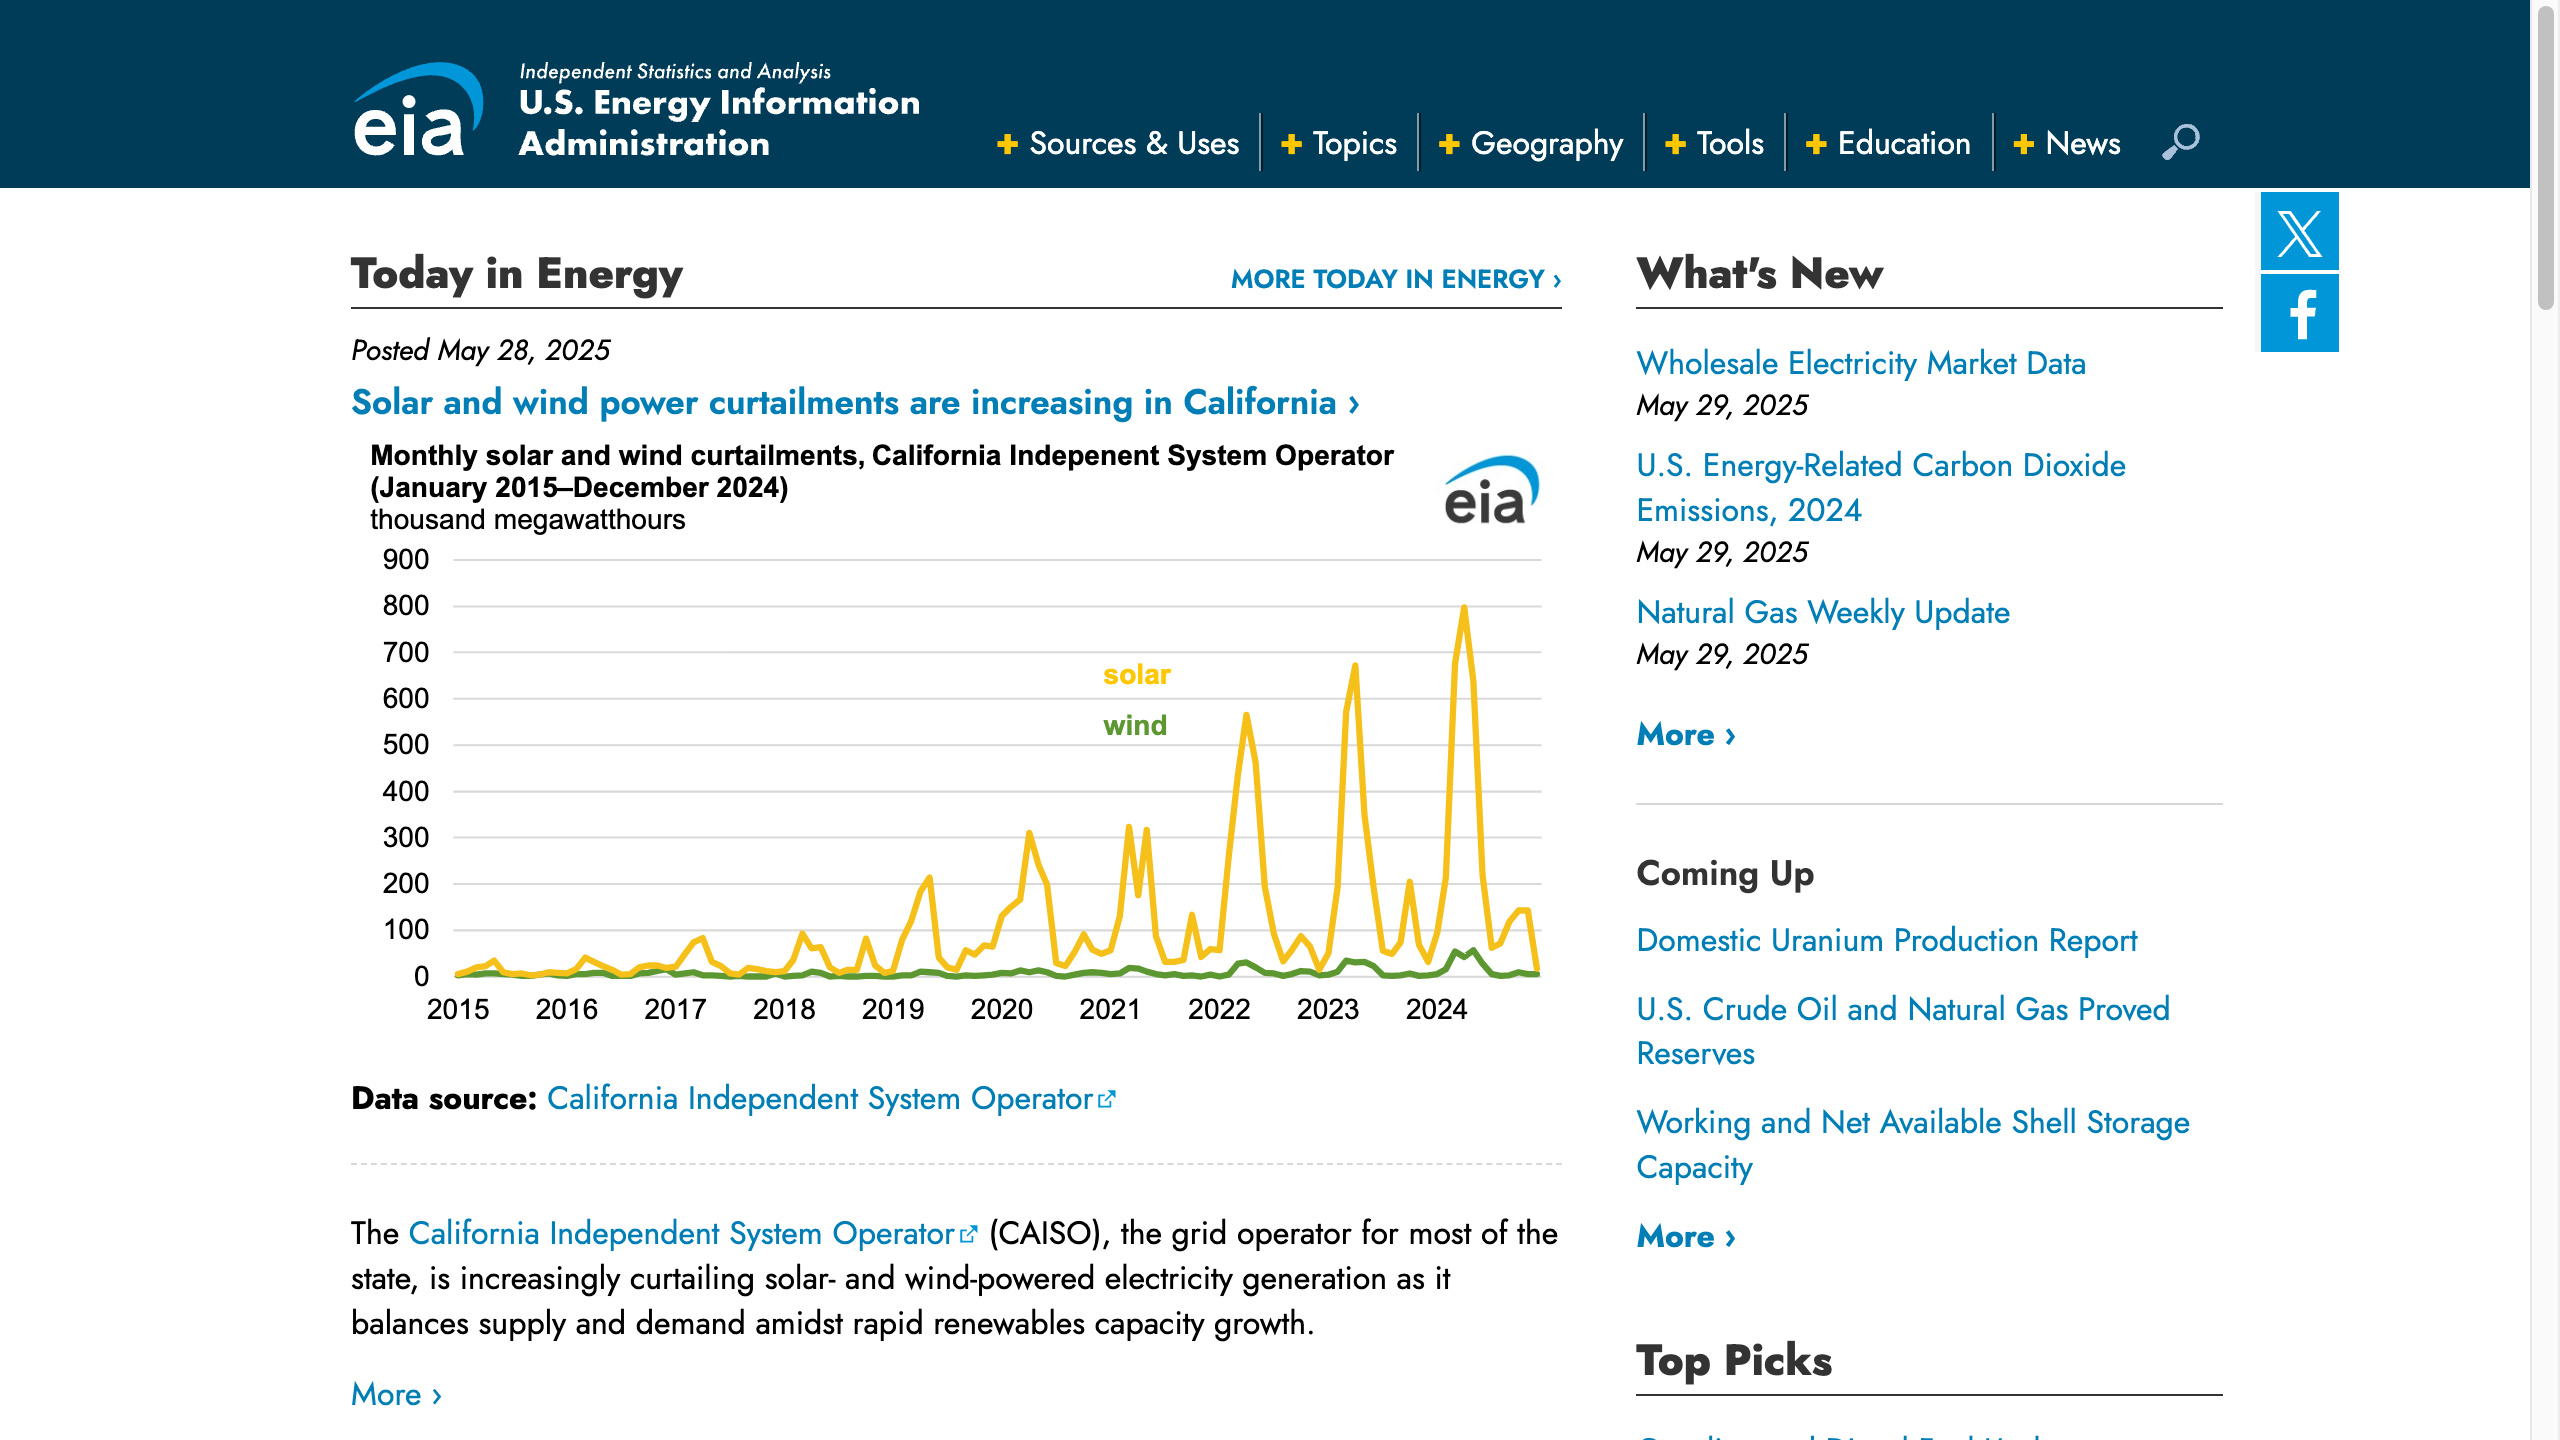Share via the Facebook icon

coord(2299,314)
